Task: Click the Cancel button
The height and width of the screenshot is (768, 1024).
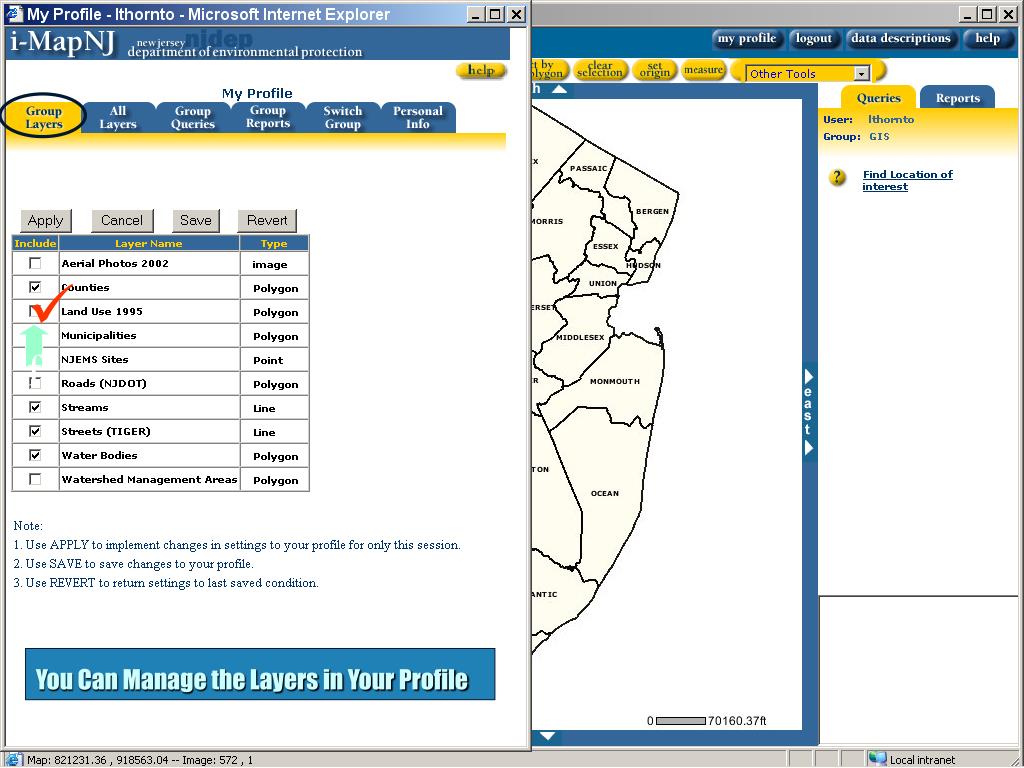Action: pos(122,221)
